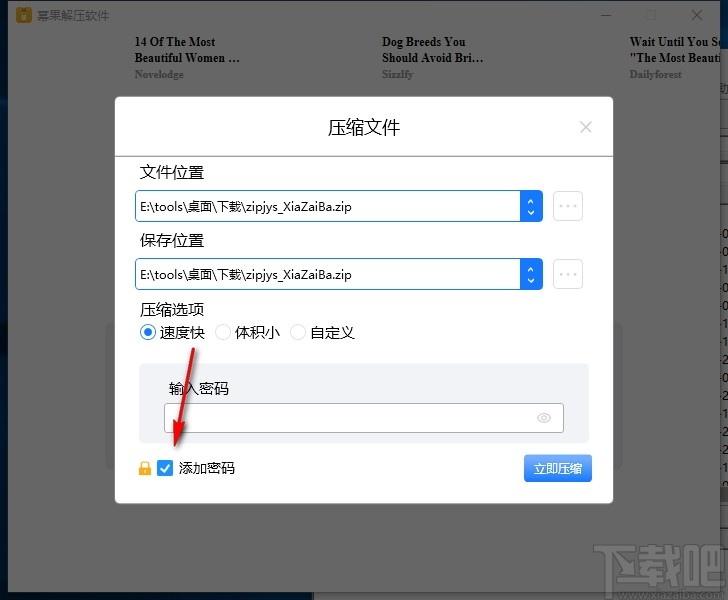Viewport: 728px width, 600px height.
Task: Click the app logo icon in title bar
Action: (24, 15)
